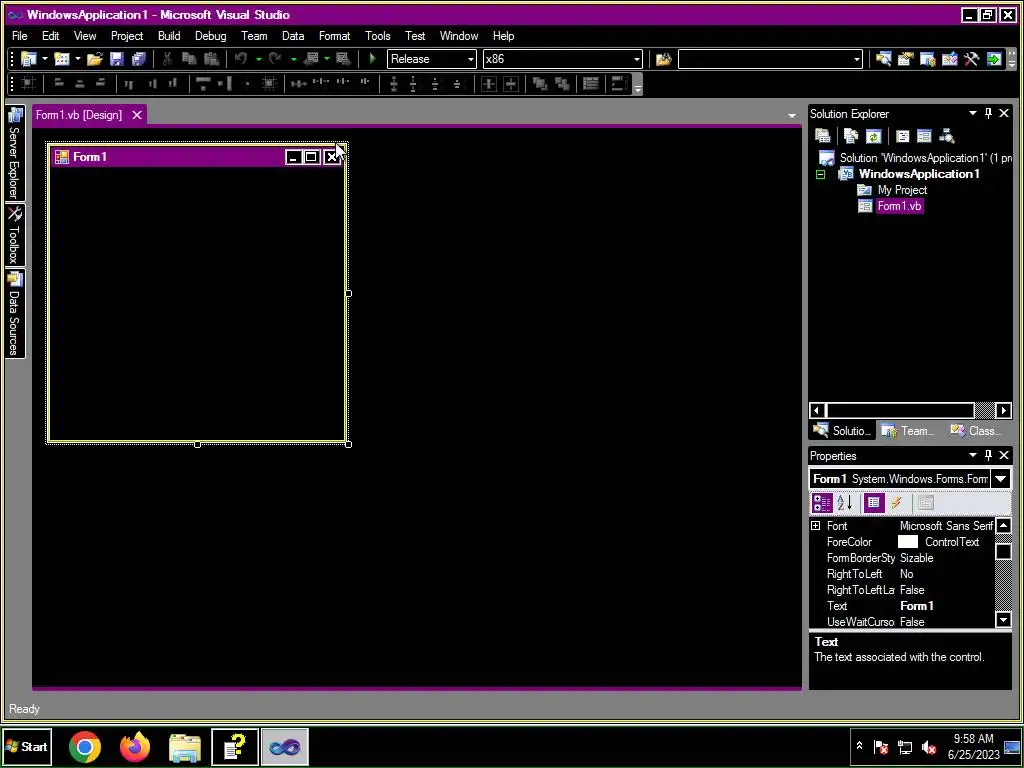Select Form1.vb in Solution Explorer
Viewport: 1024px width, 768px height.
coord(899,206)
